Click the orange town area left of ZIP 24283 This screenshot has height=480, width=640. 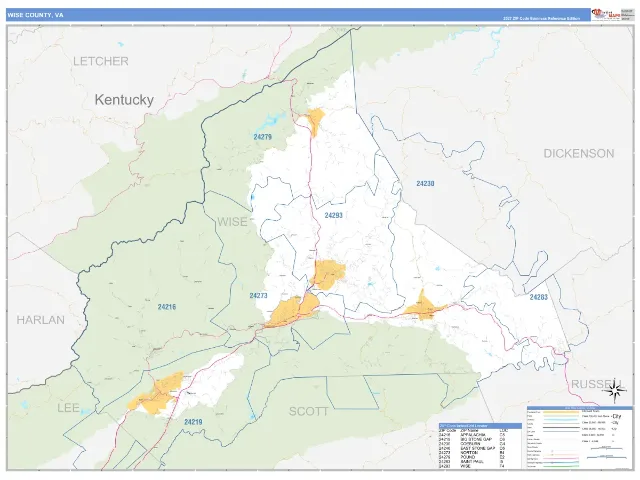click(x=424, y=307)
